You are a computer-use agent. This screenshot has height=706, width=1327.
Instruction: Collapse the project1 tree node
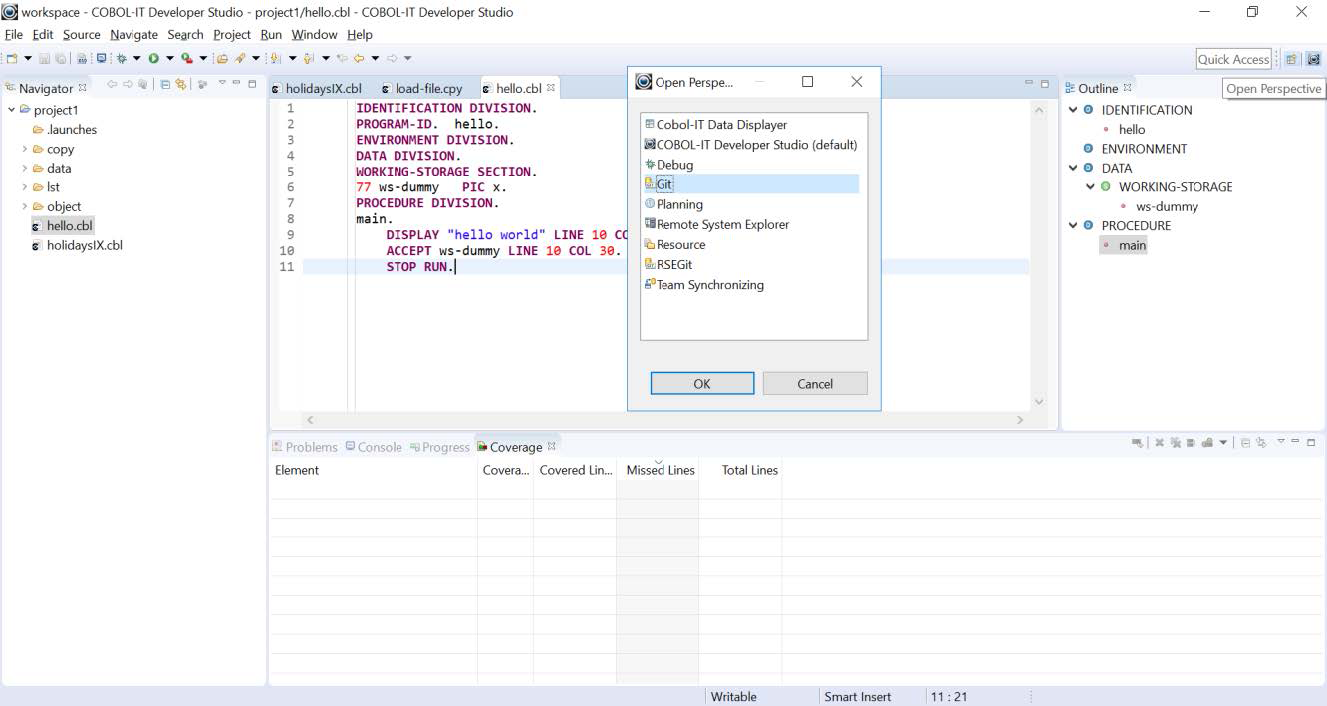(x=12, y=110)
